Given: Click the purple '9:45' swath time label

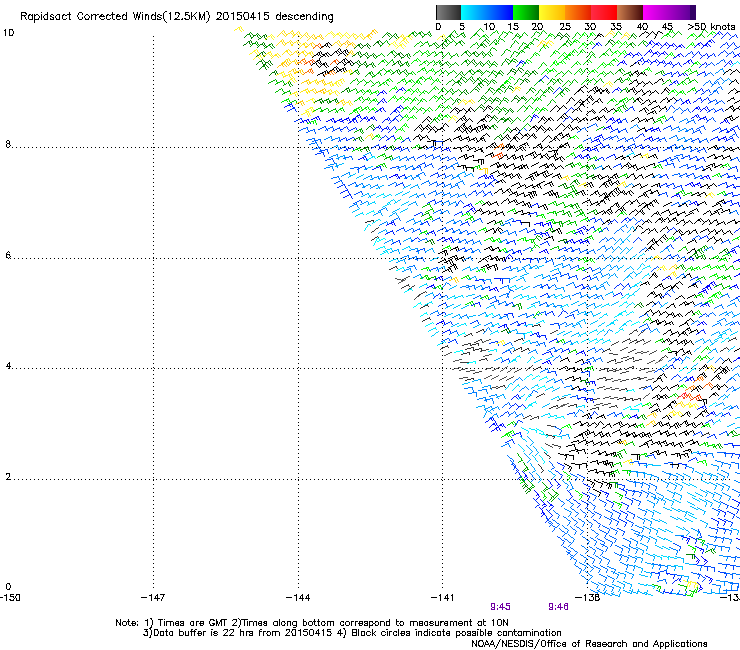Looking at the screenshot, I should point(500,607).
